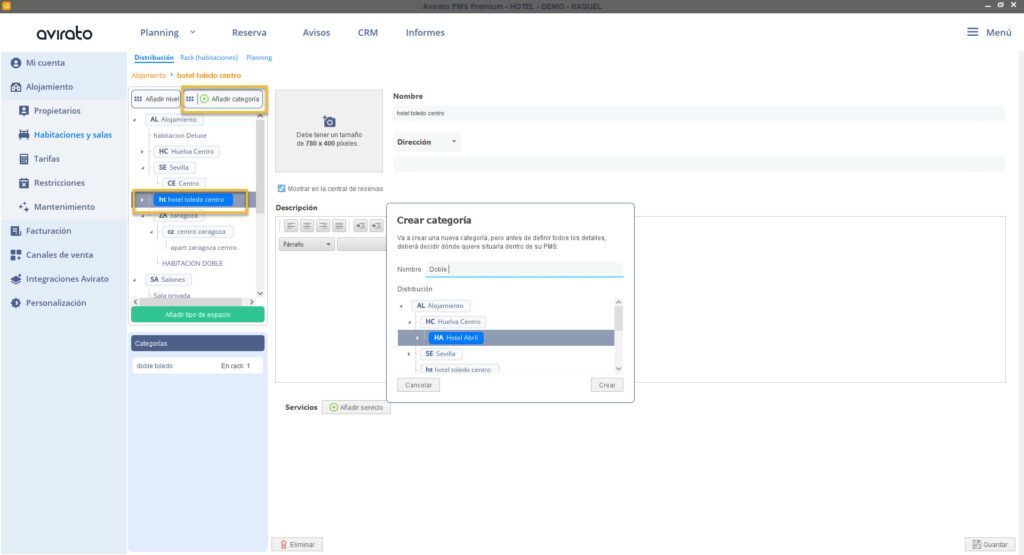Click the bed icon for Habitaciones y salas
1024x555 pixels.
tap(24, 135)
